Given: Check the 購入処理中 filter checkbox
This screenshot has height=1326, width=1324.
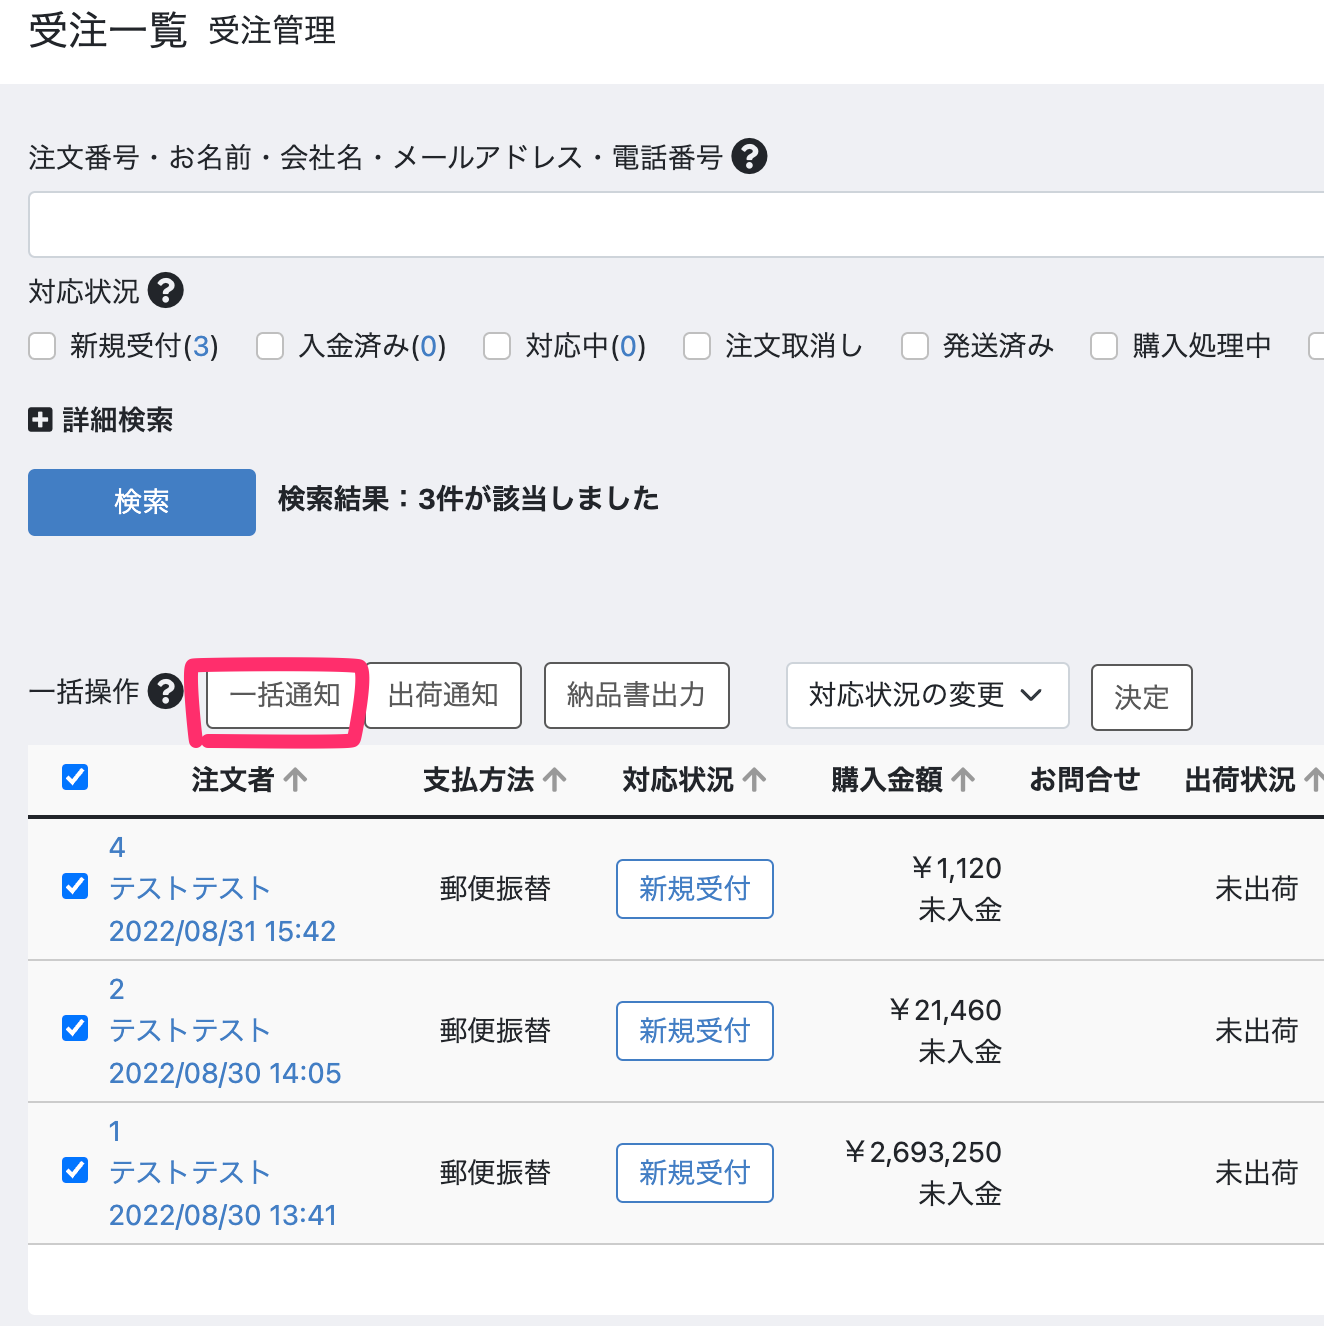Looking at the screenshot, I should coord(1104,346).
